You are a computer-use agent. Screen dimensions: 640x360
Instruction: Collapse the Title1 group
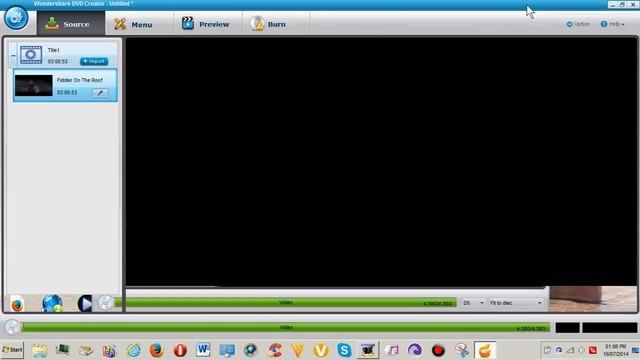point(13,56)
